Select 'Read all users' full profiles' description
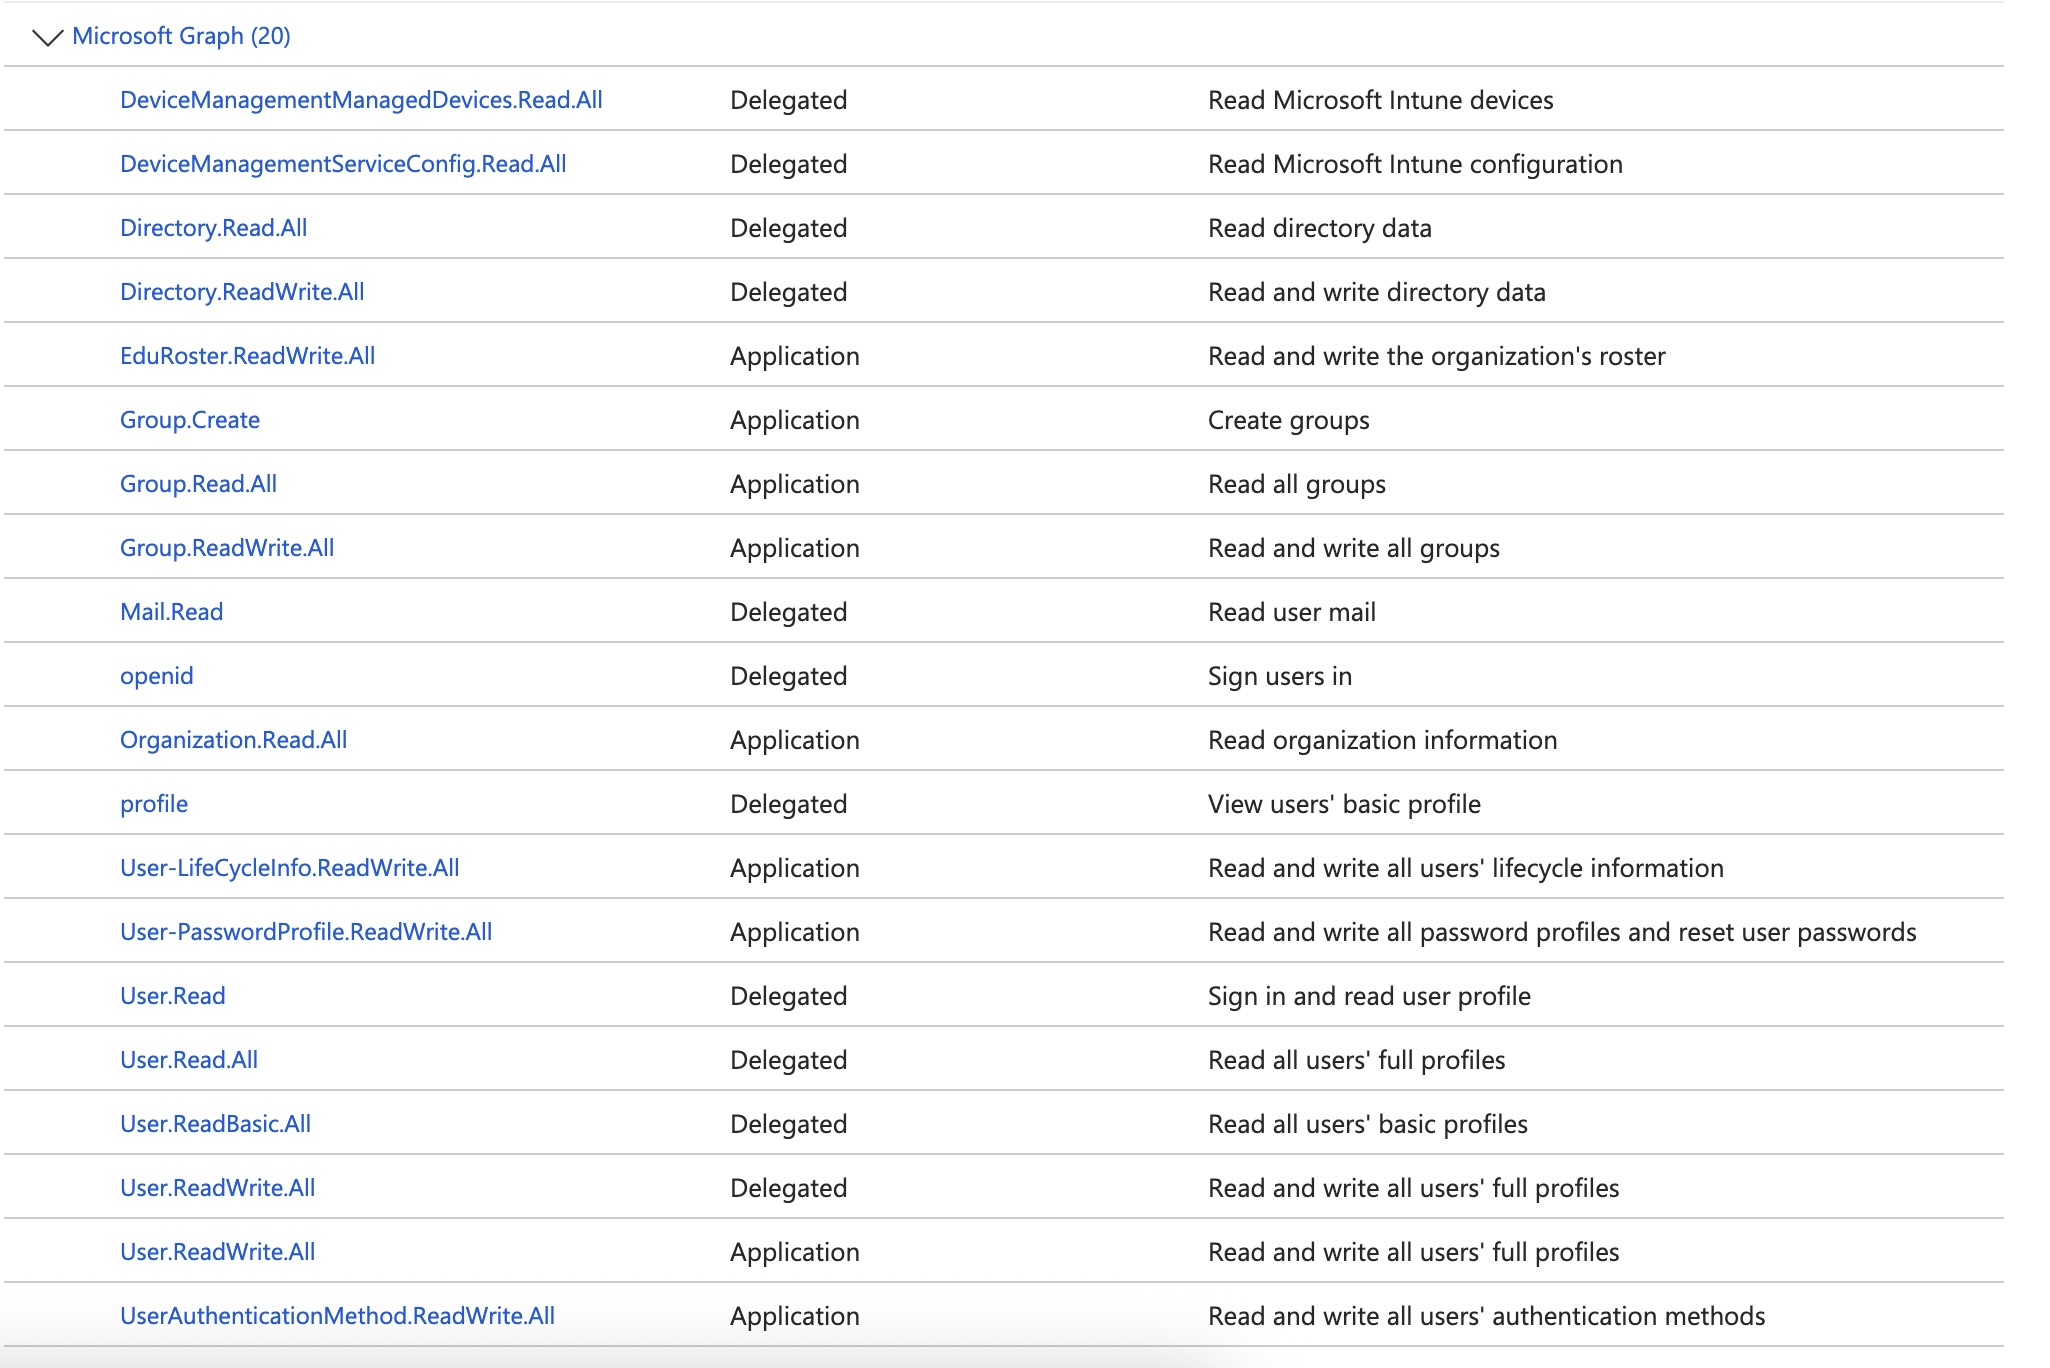This screenshot has height=1368, width=2050. point(1356,1060)
